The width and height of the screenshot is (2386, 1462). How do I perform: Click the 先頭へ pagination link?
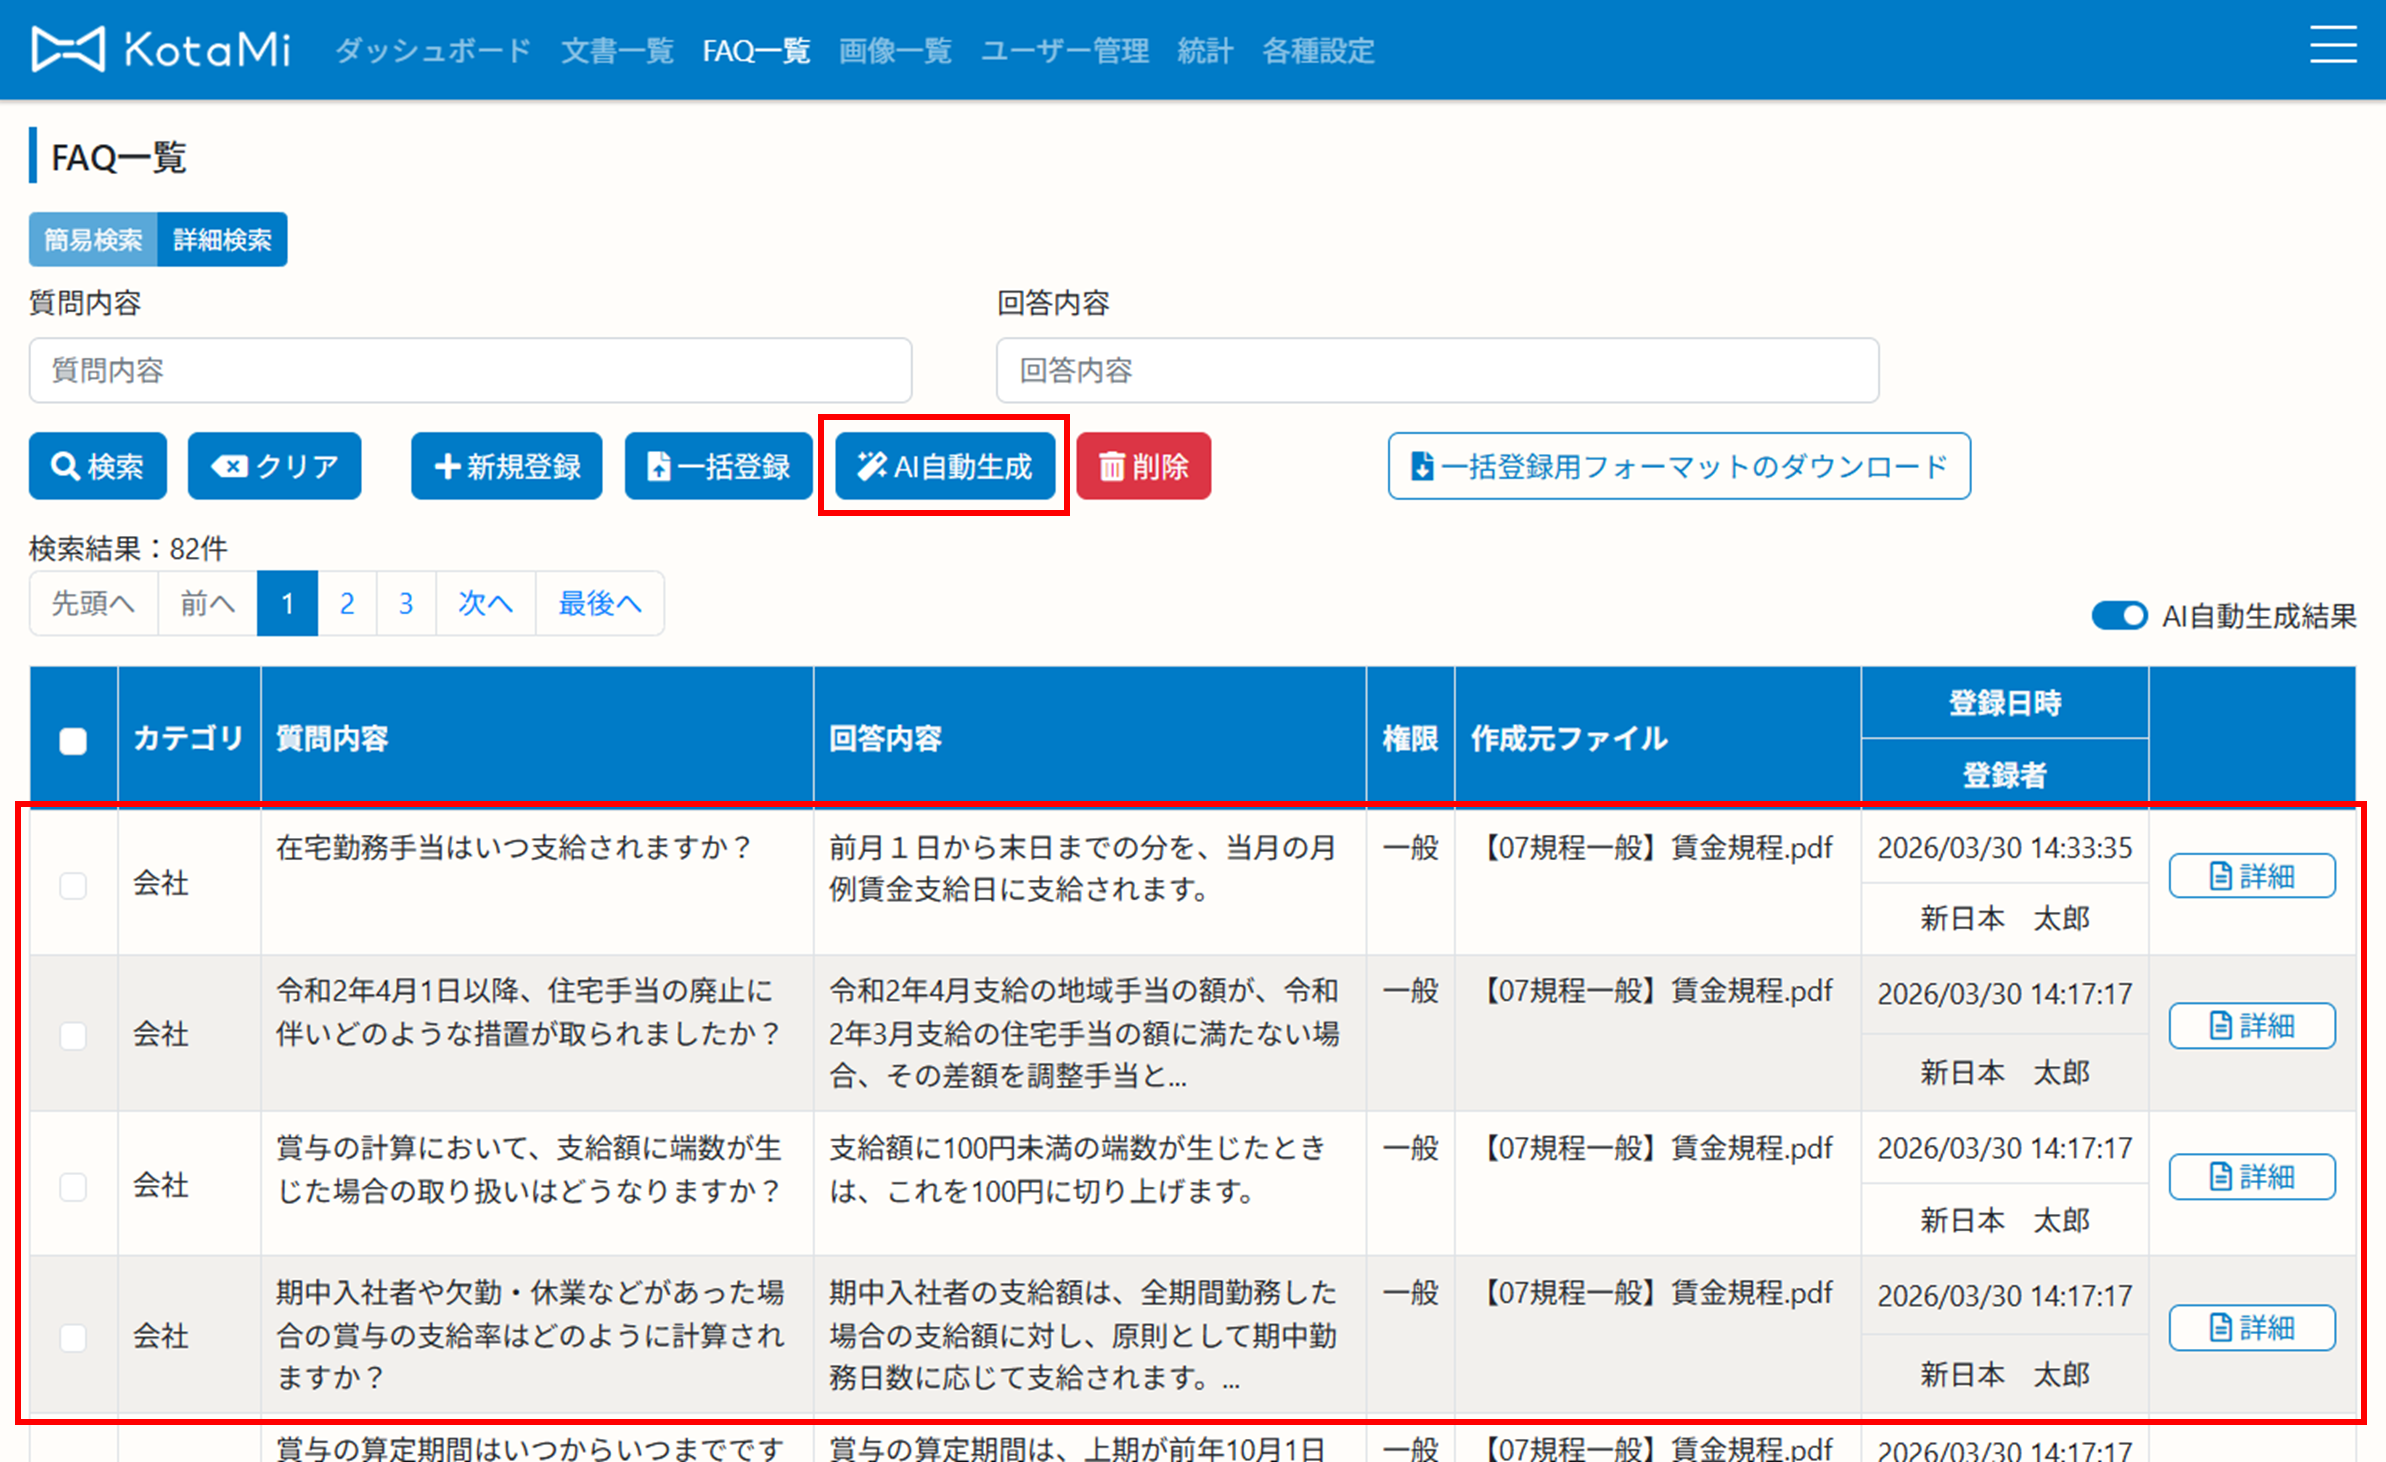coord(93,603)
